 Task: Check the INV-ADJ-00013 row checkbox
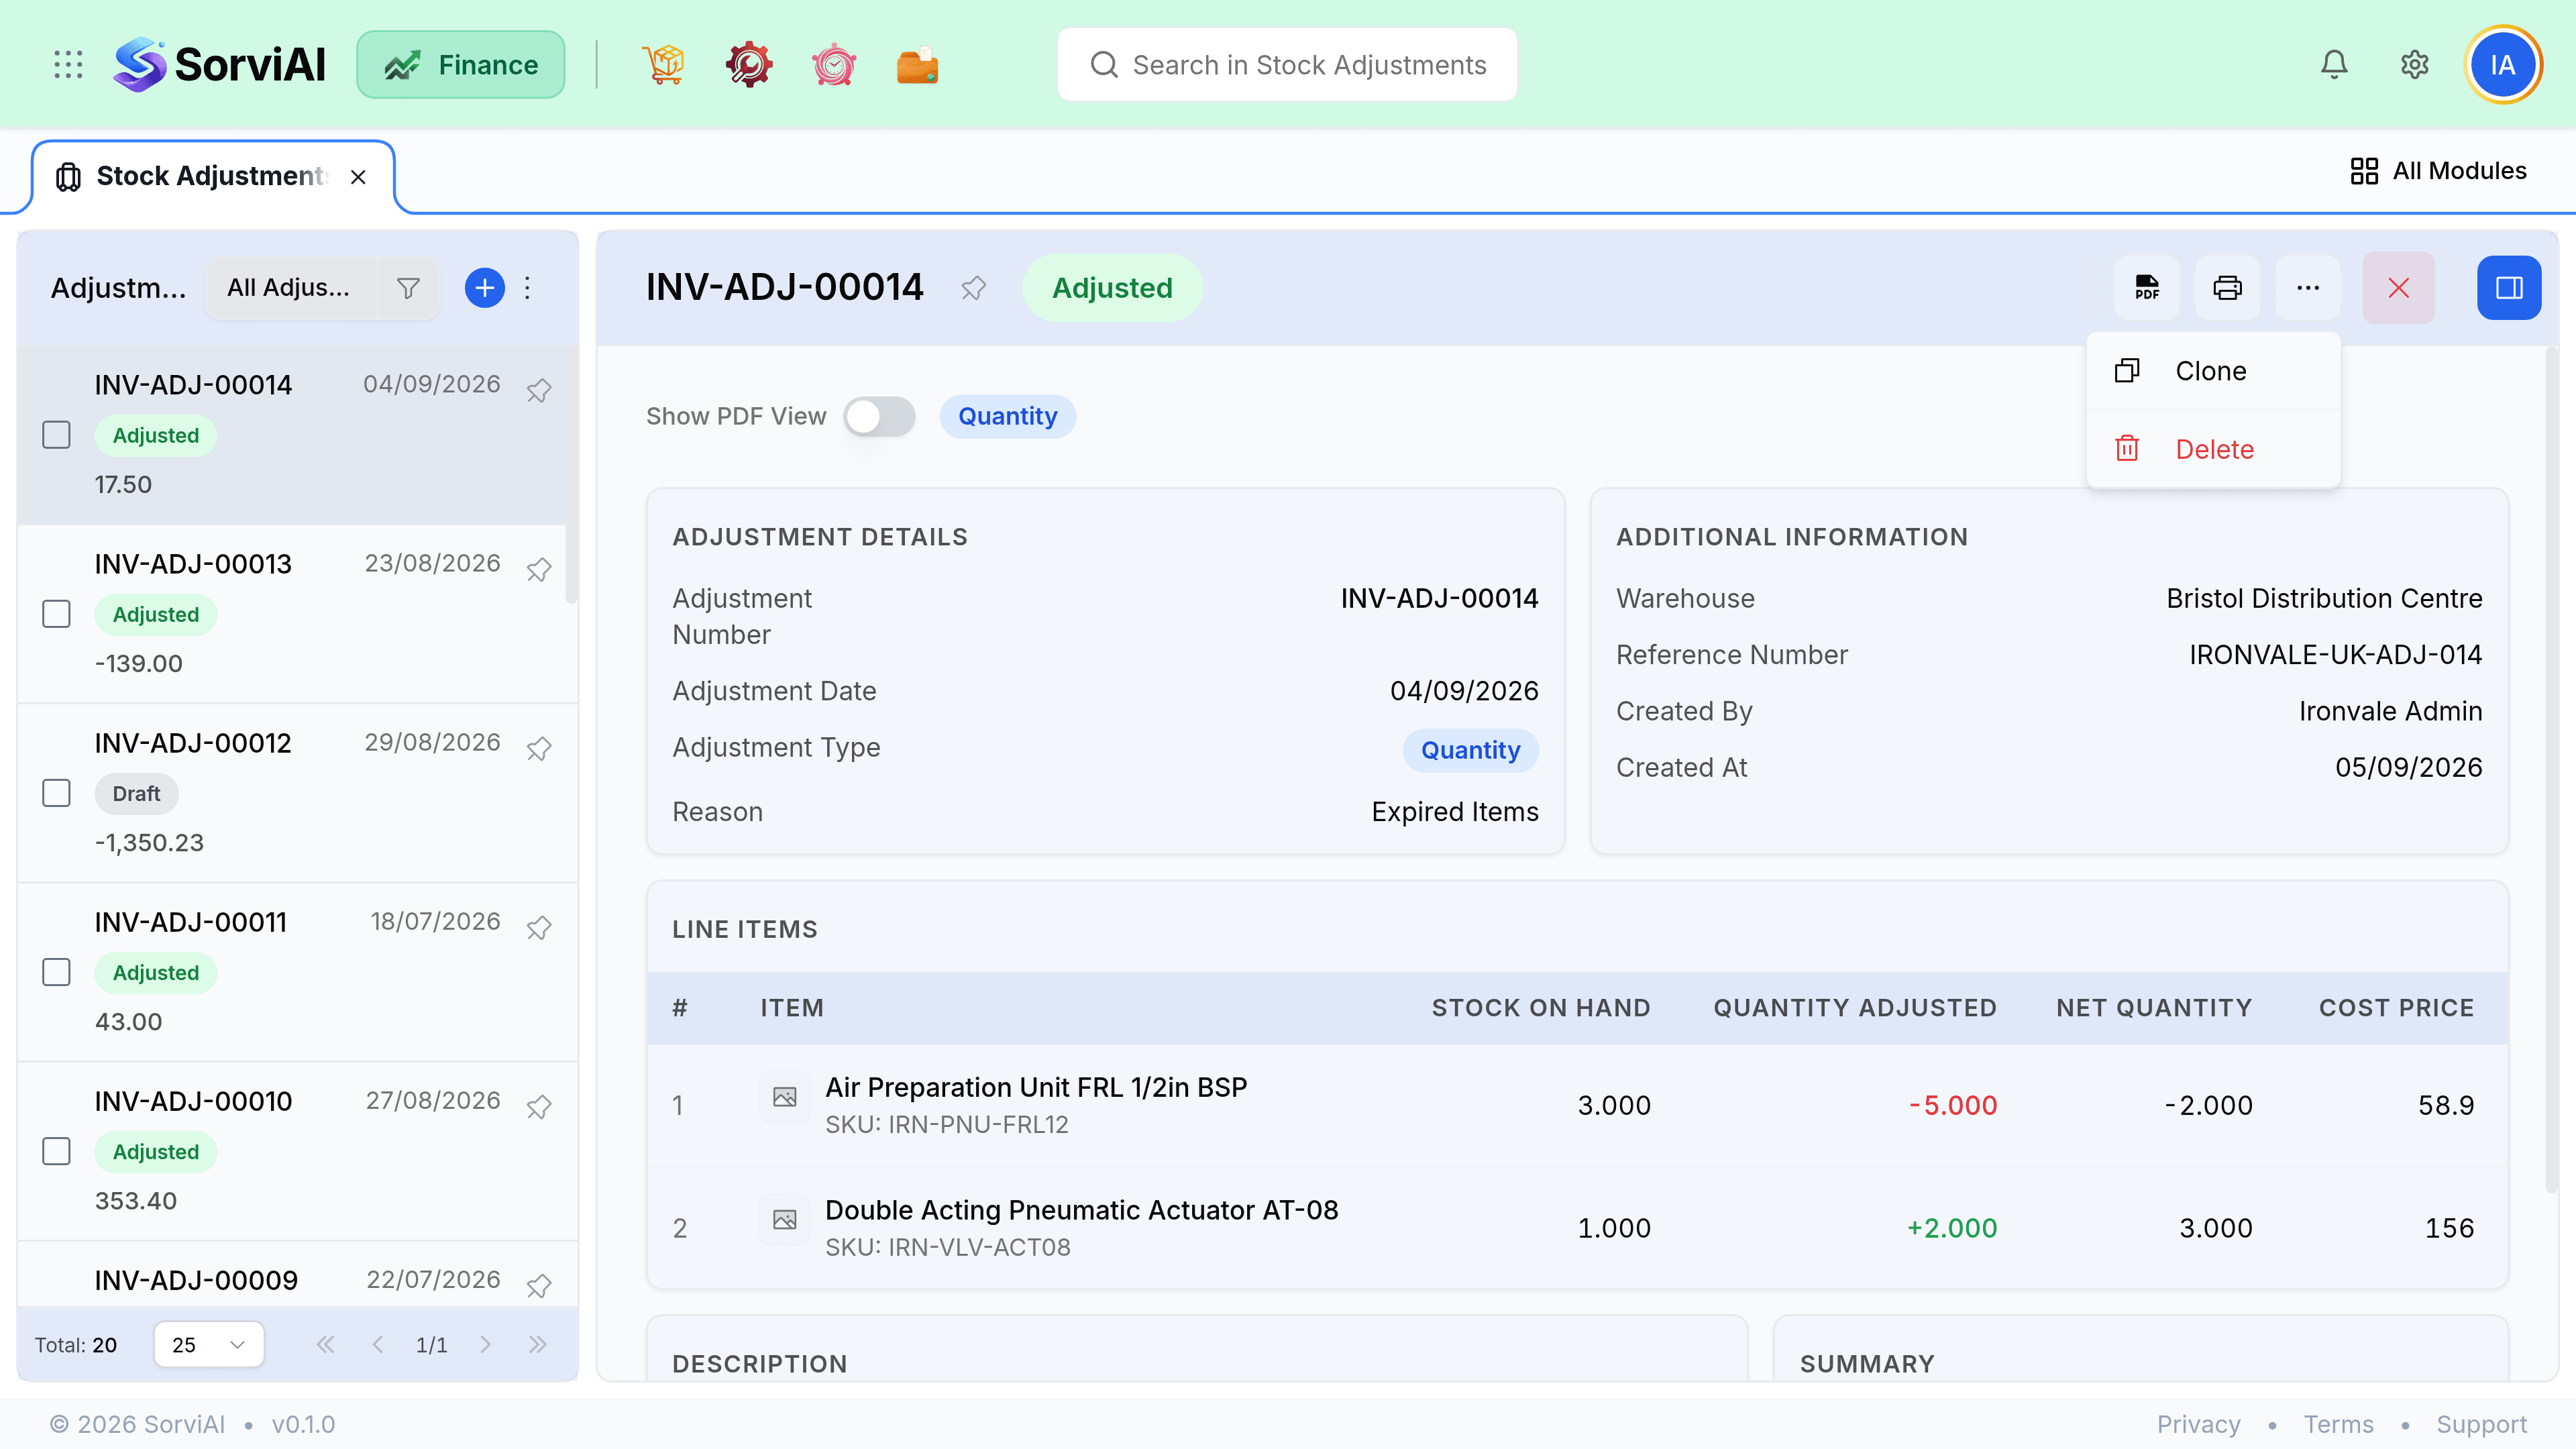pyautogui.click(x=56, y=614)
